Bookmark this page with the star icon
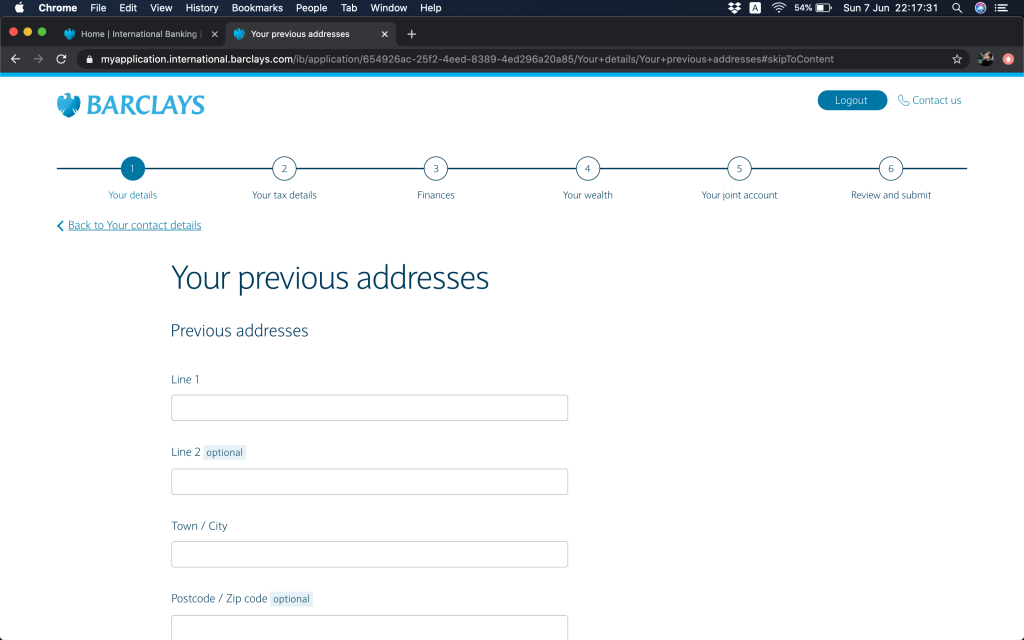The image size is (1024, 640). (x=957, y=59)
